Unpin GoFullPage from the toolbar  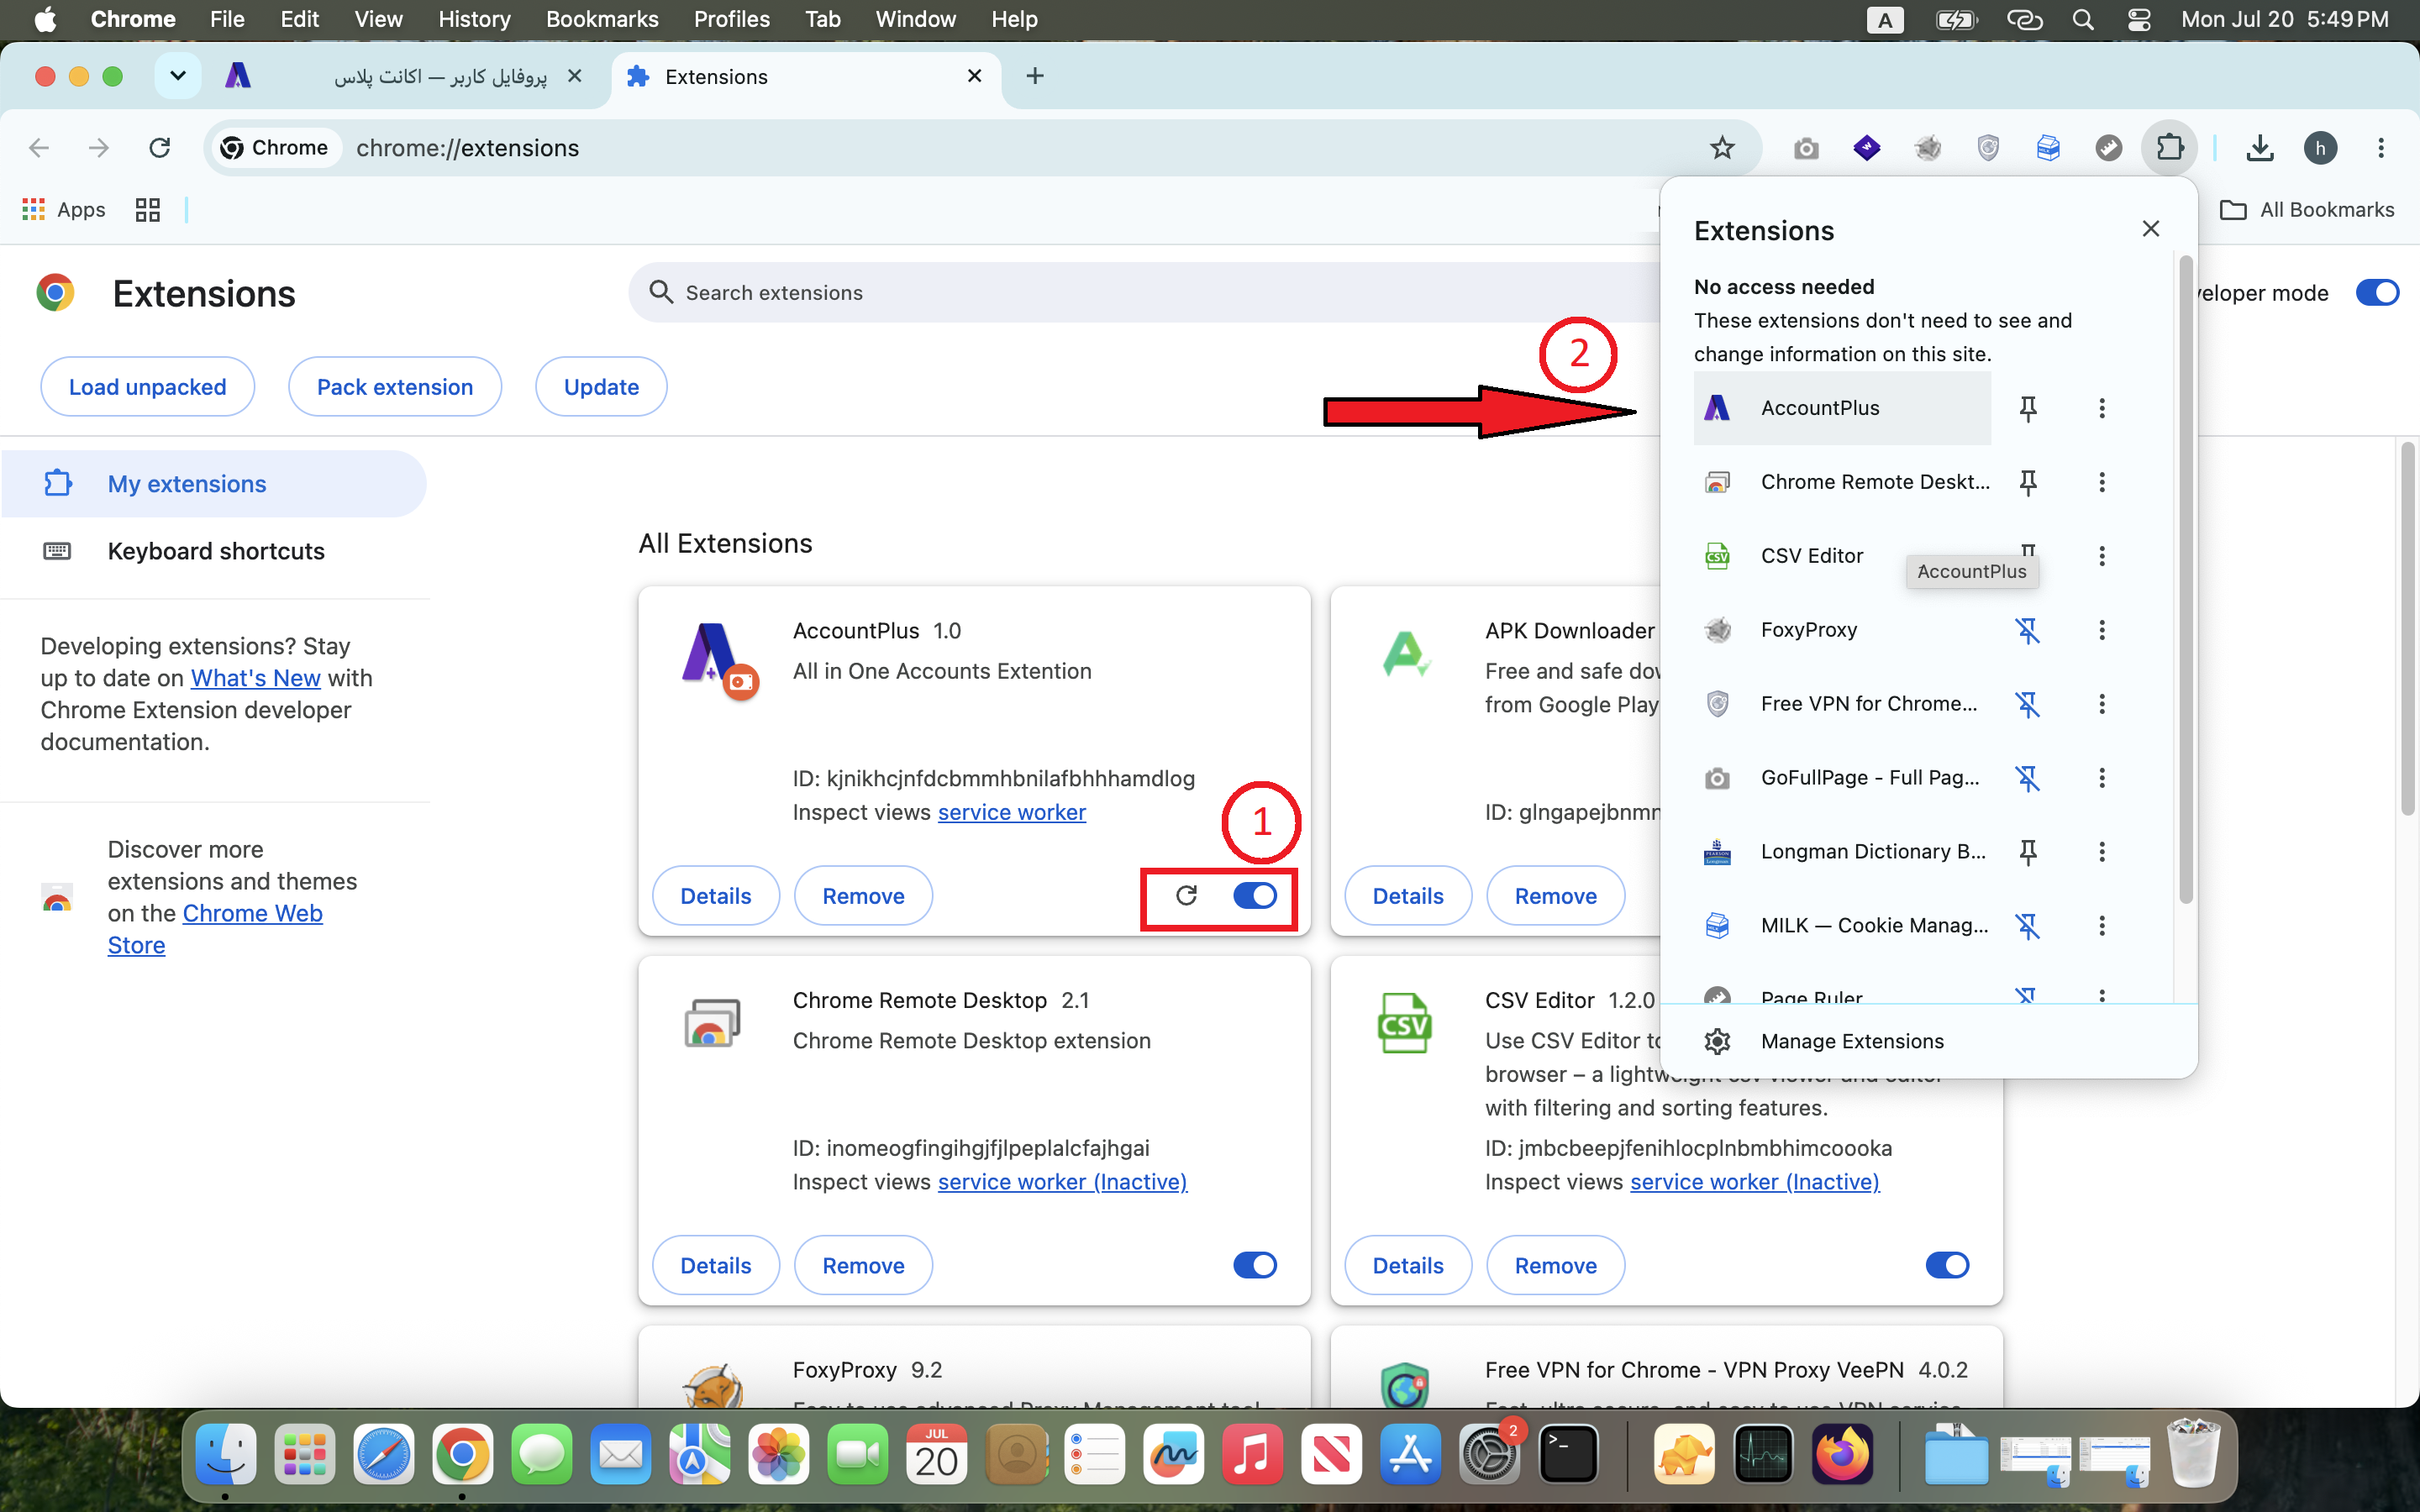pyautogui.click(x=2028, y=778)
